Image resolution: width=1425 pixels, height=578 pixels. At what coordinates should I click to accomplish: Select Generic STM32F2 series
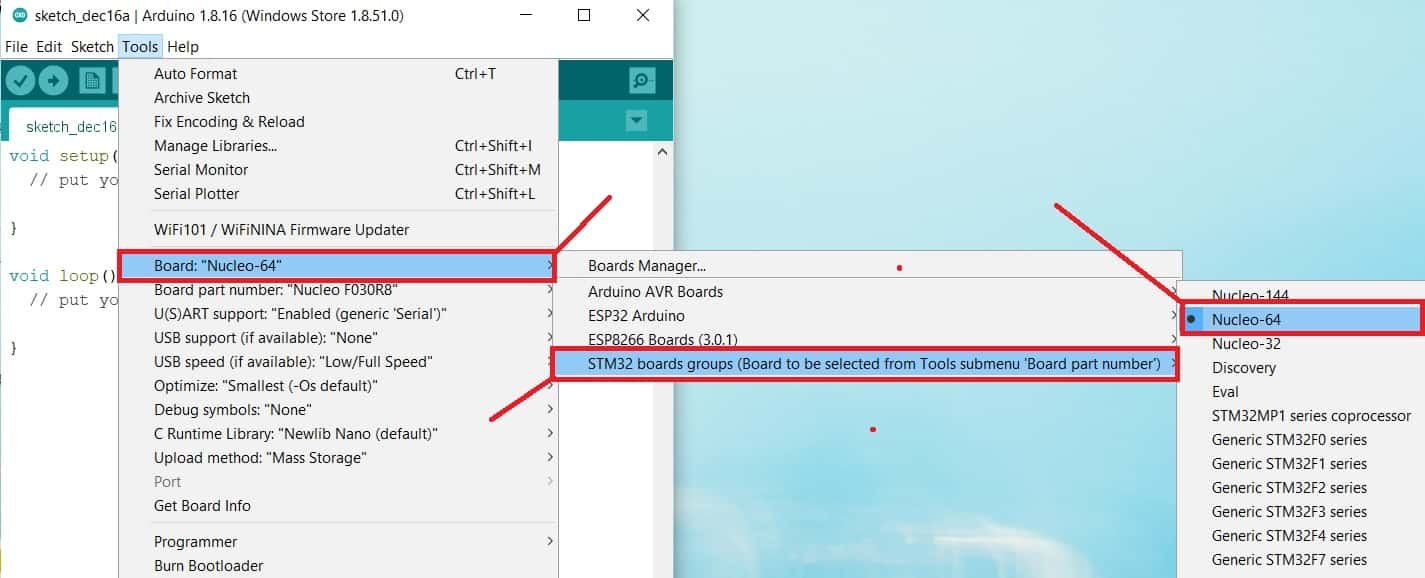coord(1301,488)
